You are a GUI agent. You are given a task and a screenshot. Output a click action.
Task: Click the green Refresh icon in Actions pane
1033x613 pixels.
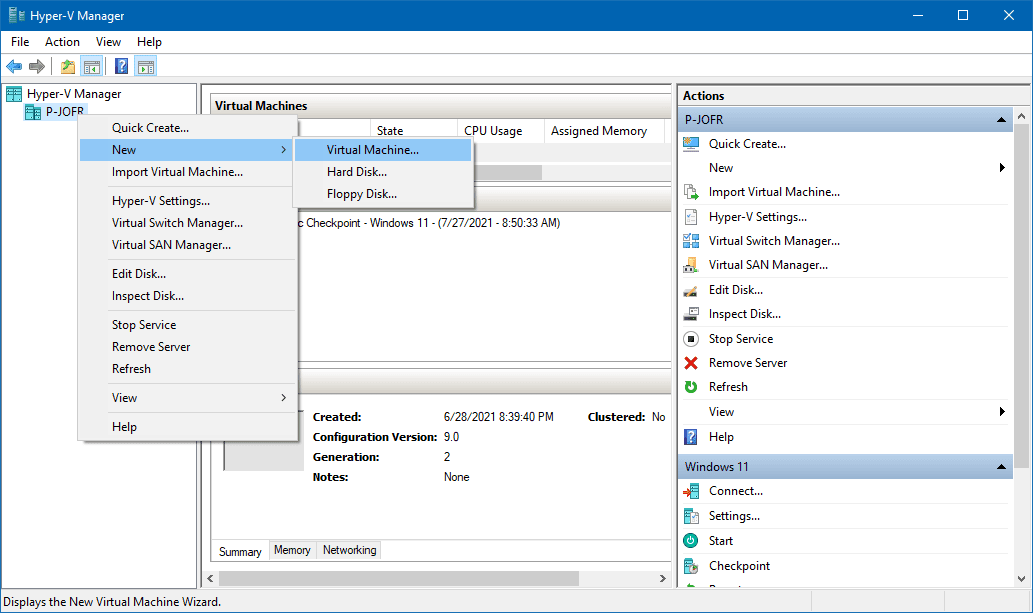point(691,387)
